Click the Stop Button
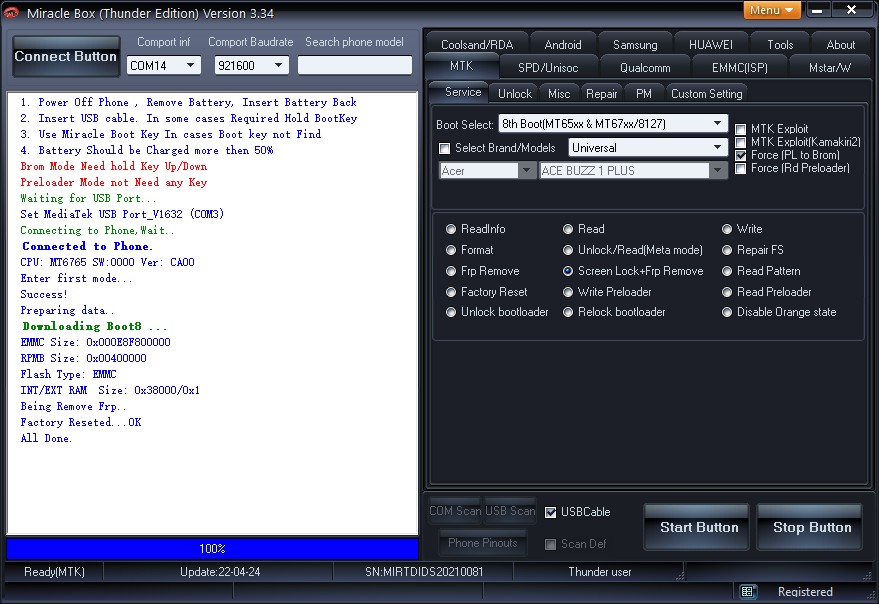The height and width of the screenshot is (604, 879). click(x=810, y=527)
